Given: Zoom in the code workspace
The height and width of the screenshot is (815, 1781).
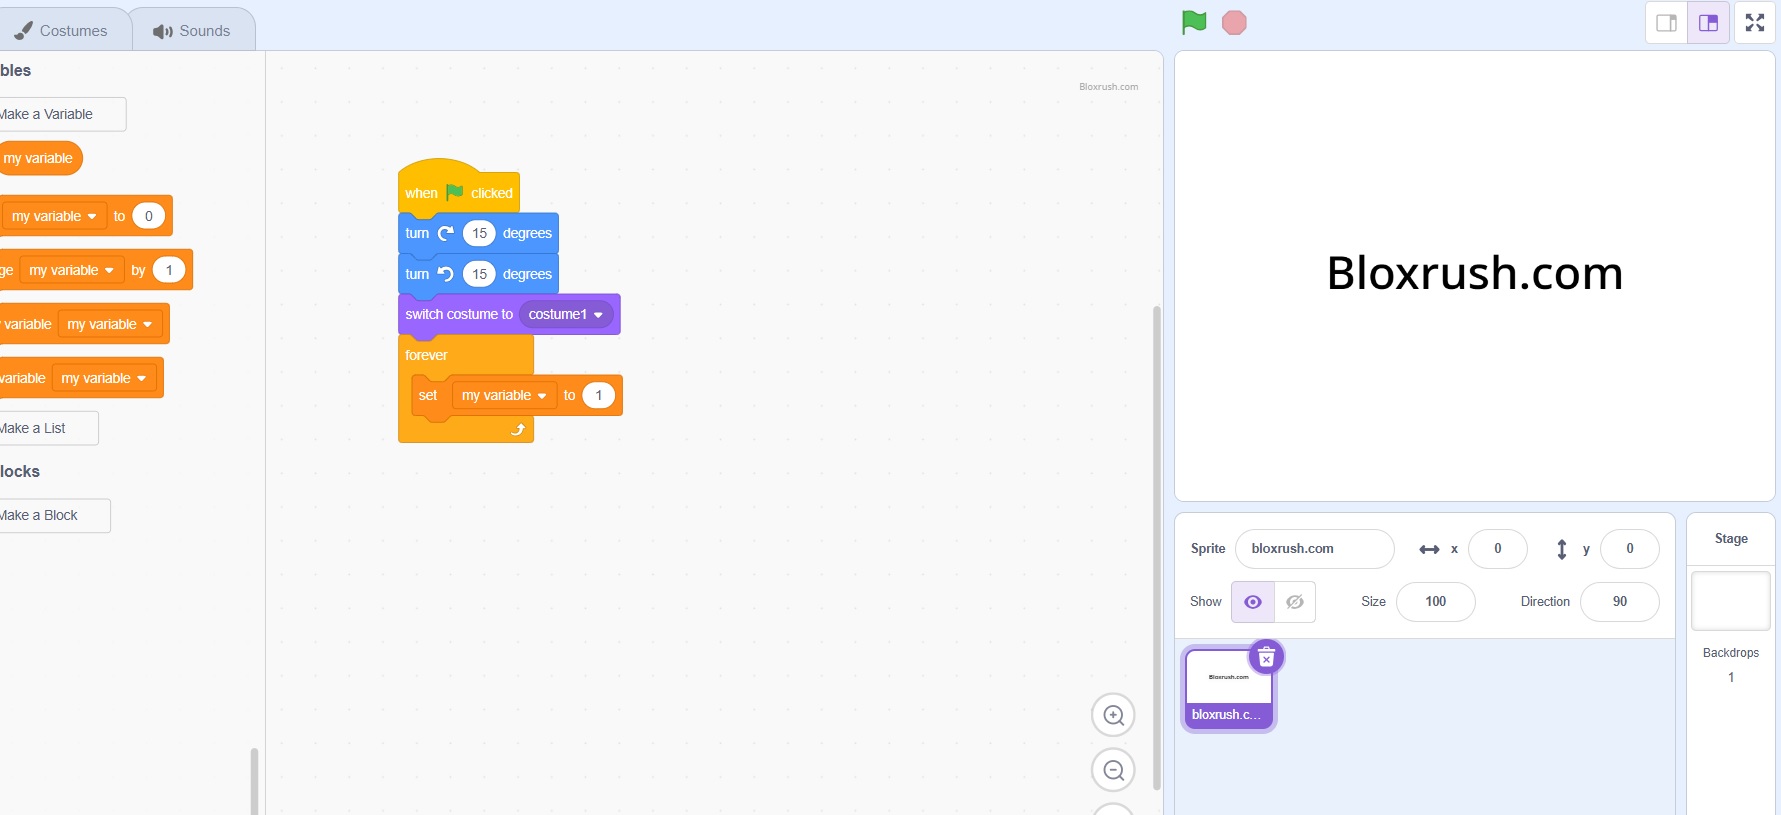Looking at the screenshot, I should click(1113, 715).
